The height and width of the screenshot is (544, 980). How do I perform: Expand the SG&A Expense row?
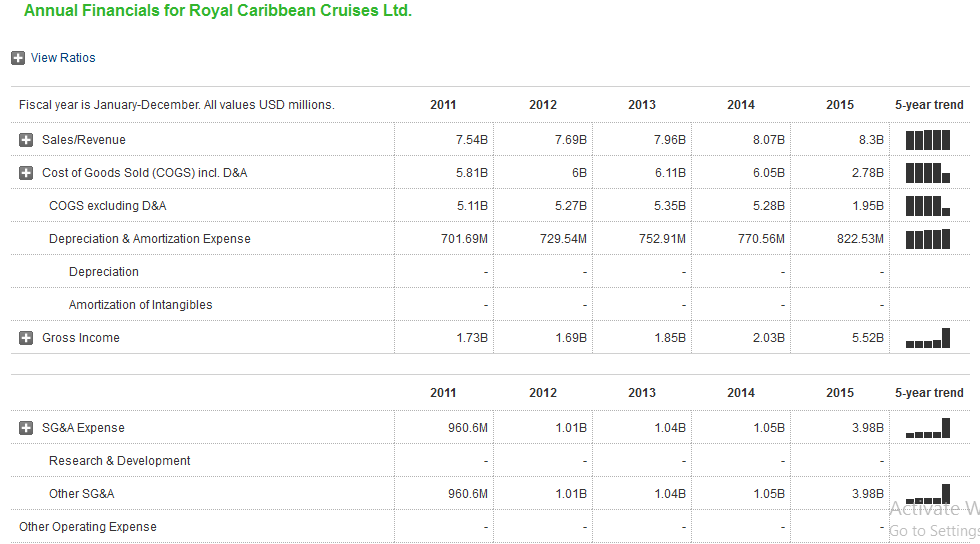pos(27,428)
